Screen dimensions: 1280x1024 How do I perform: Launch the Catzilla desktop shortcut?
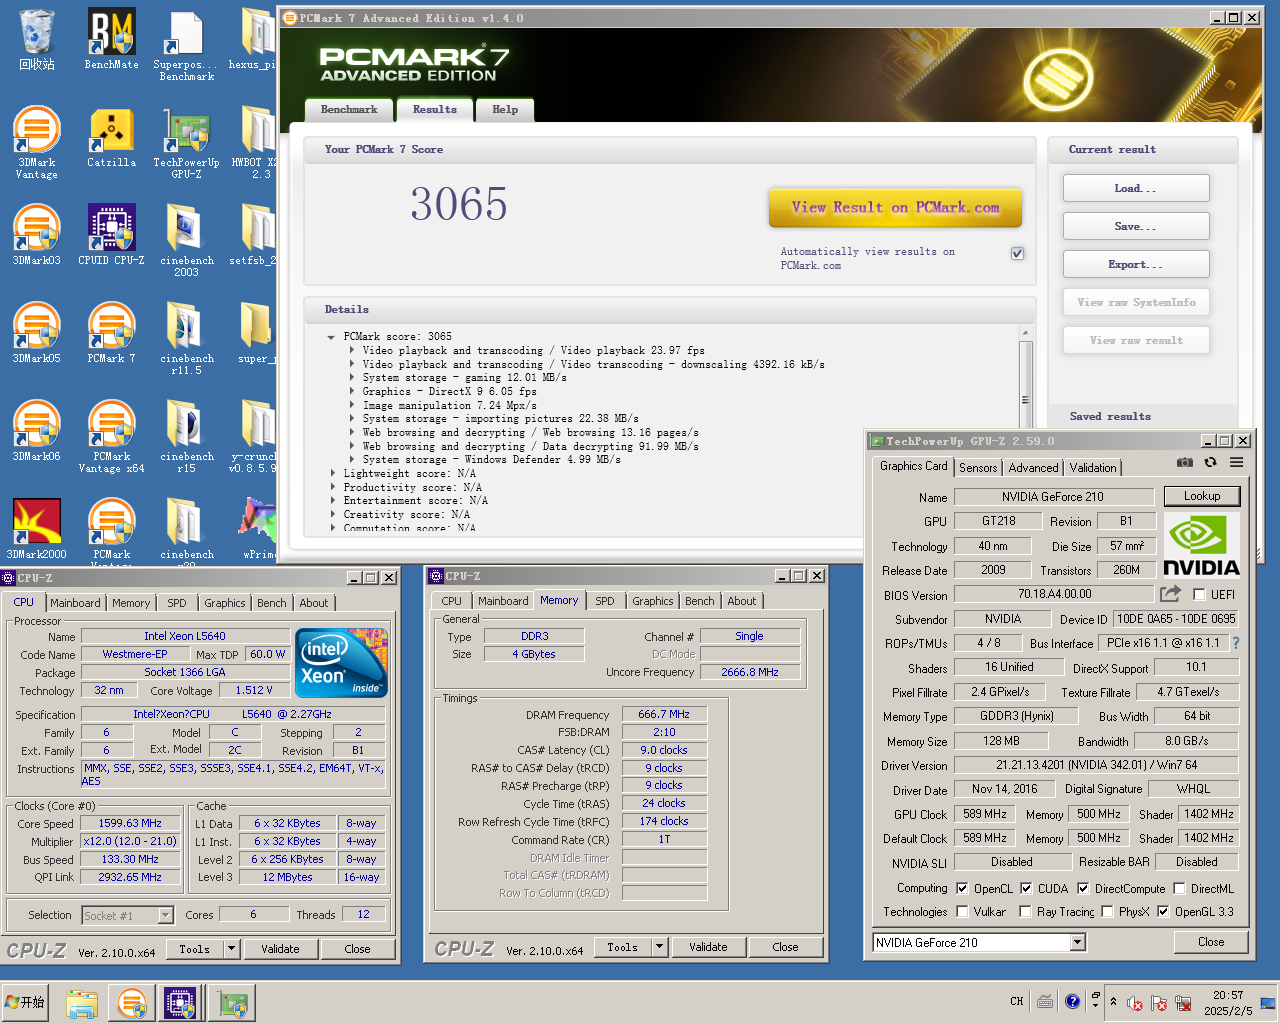(111, 138)
